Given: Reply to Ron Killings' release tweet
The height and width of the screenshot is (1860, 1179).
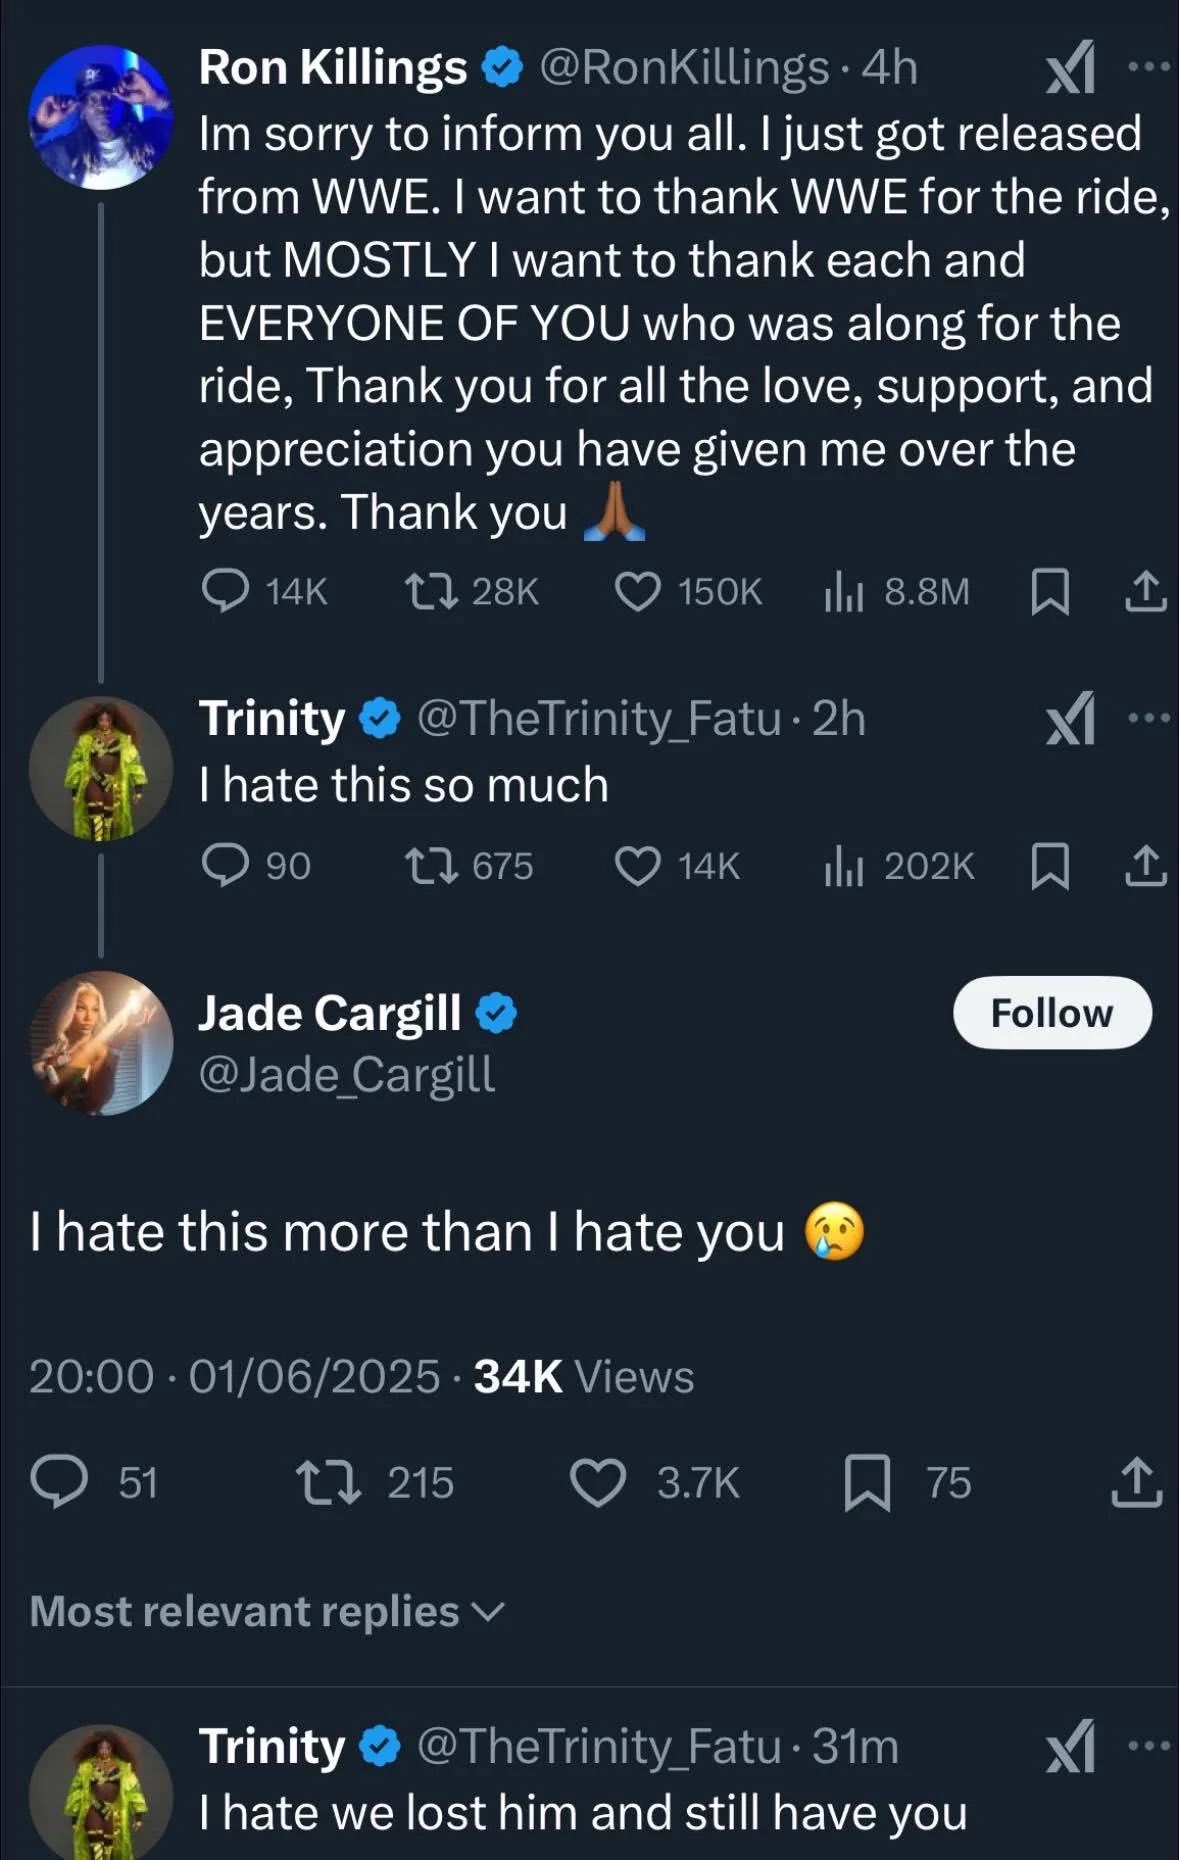Looking at the screenshot, I should (227, 591).
